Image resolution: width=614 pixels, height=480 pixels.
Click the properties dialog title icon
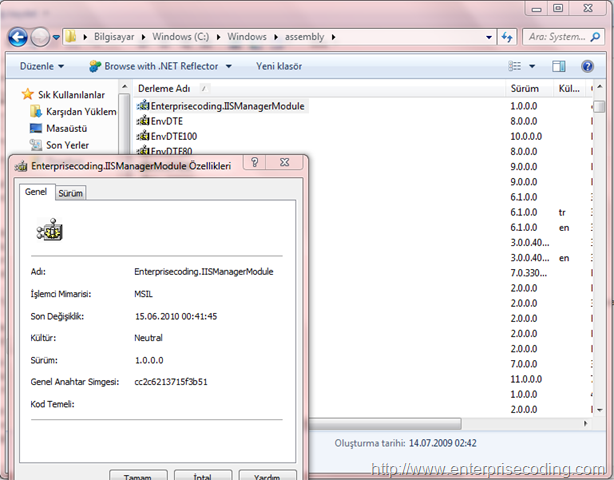[20, 166]
